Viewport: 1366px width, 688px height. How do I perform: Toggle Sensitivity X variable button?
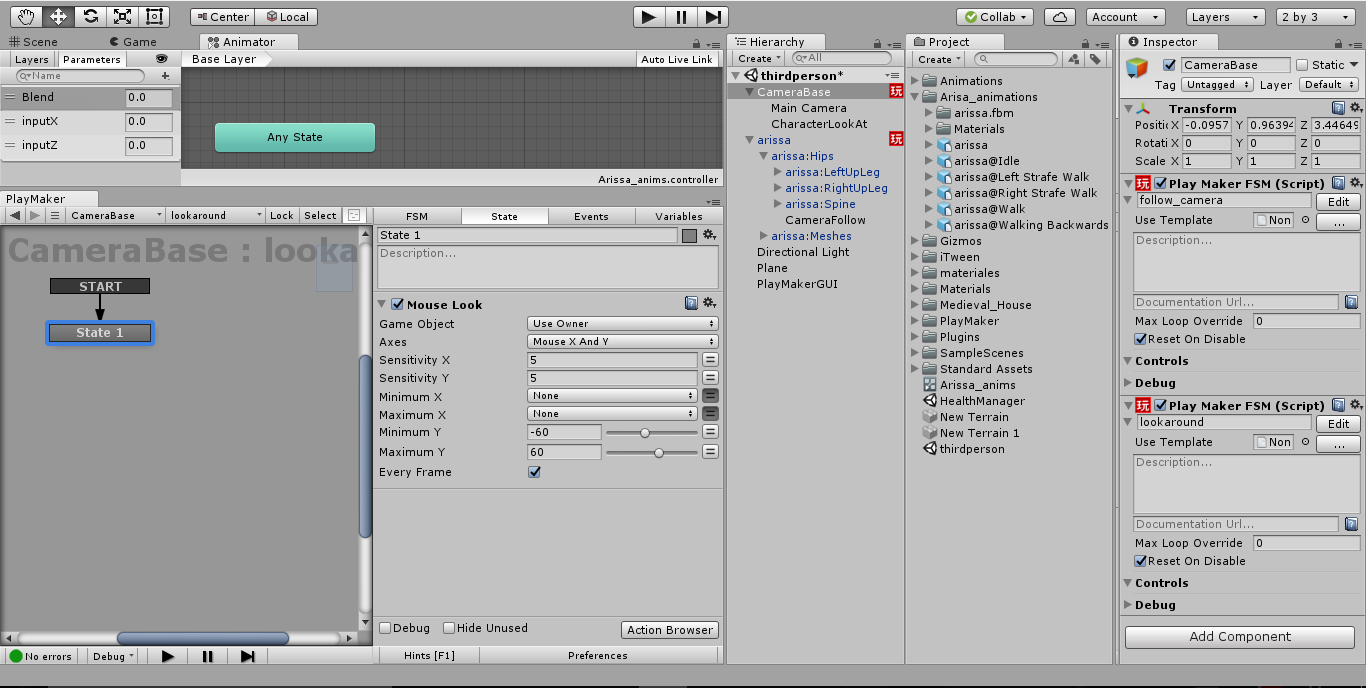[710, 360]
